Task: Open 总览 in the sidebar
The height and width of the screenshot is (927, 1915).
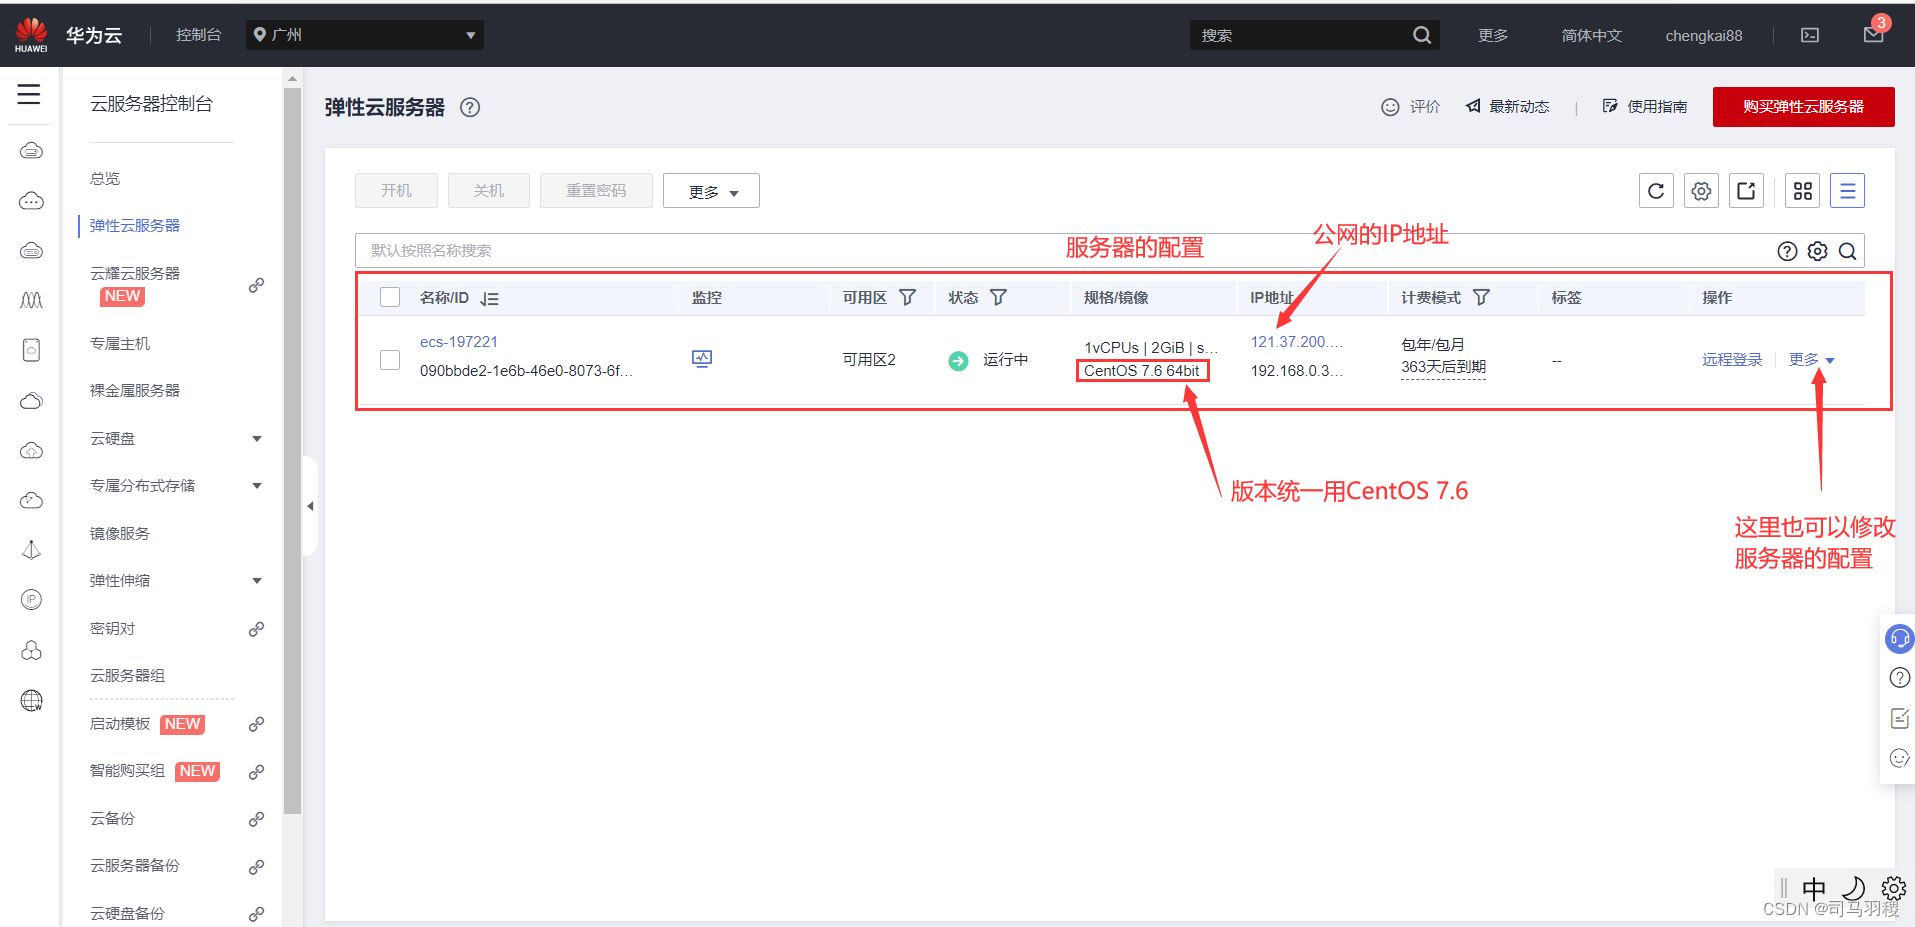Action: tap(105, 179)
